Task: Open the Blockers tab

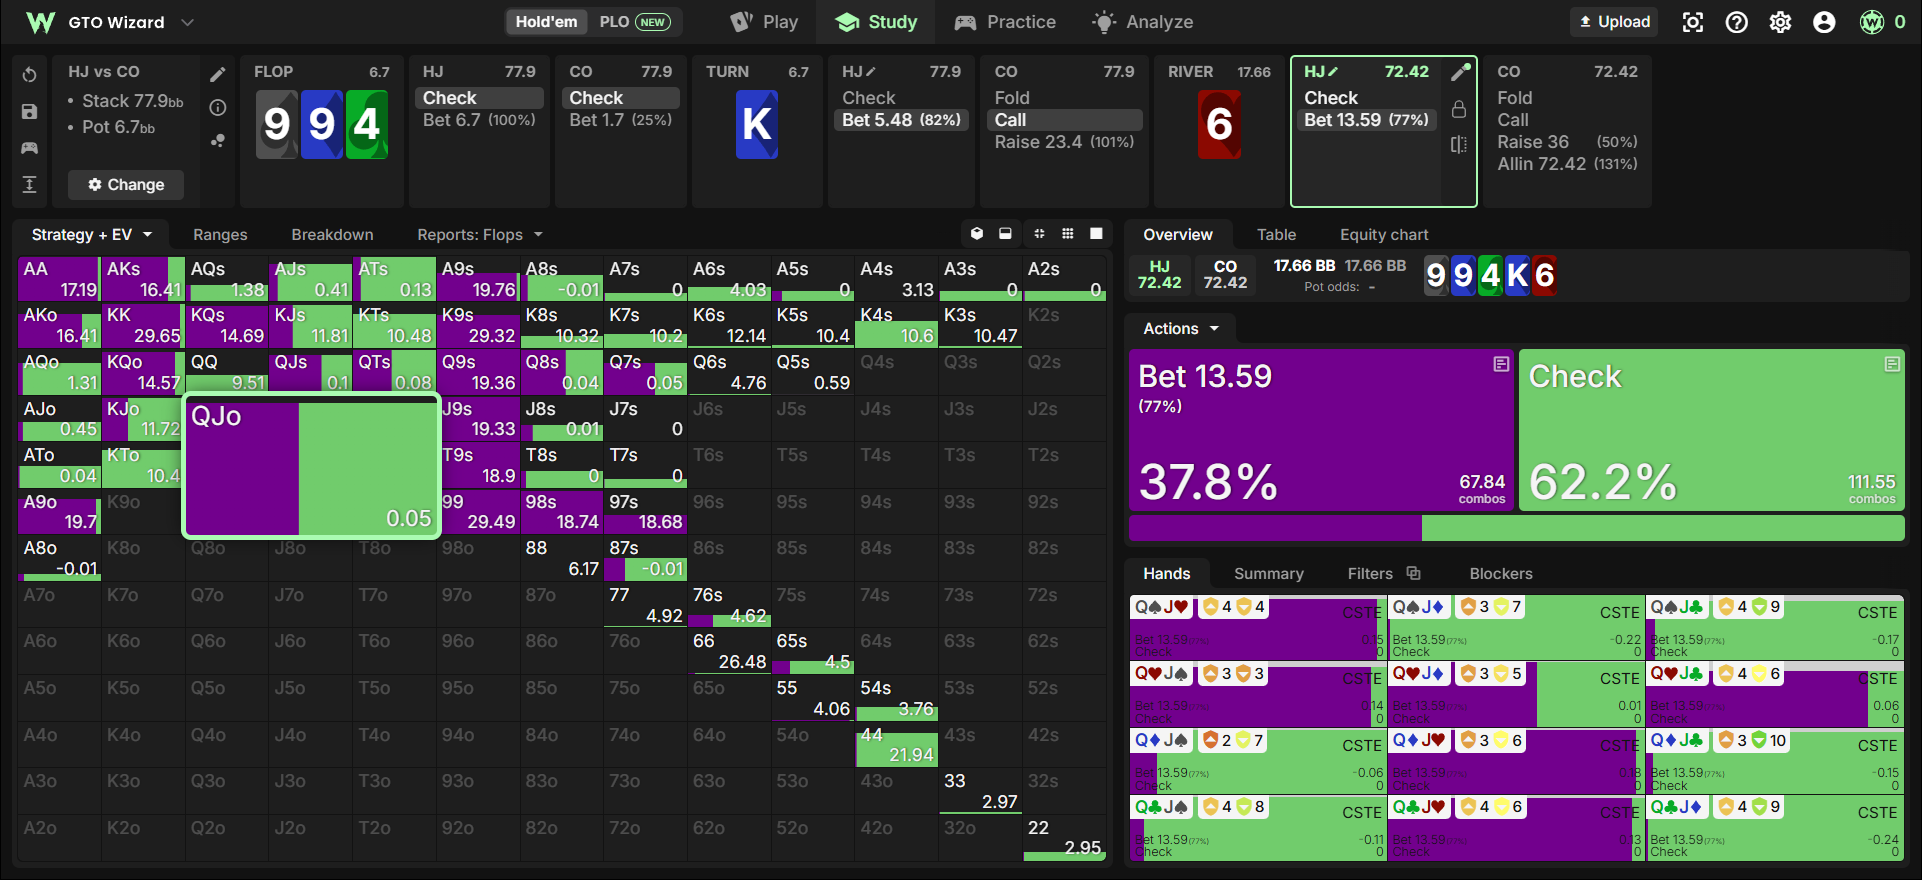Action: 1501,573
